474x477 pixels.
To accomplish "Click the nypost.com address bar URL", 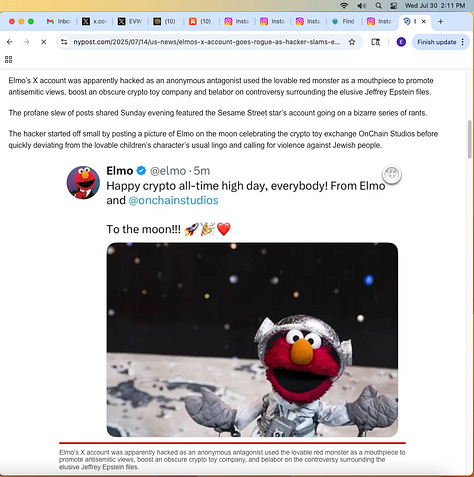I will point(207,42).
